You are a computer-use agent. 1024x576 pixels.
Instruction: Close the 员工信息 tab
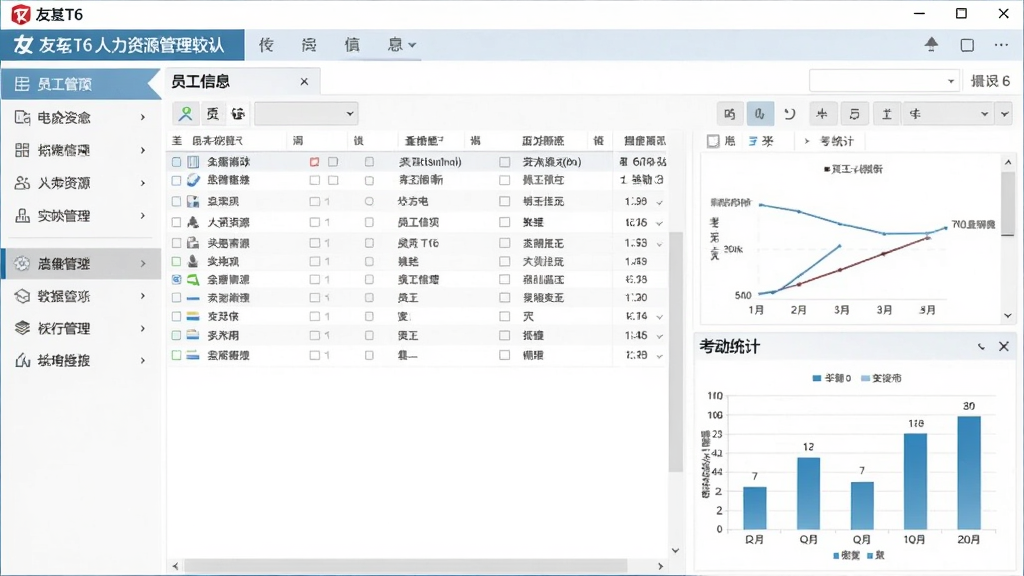[304, 82]
